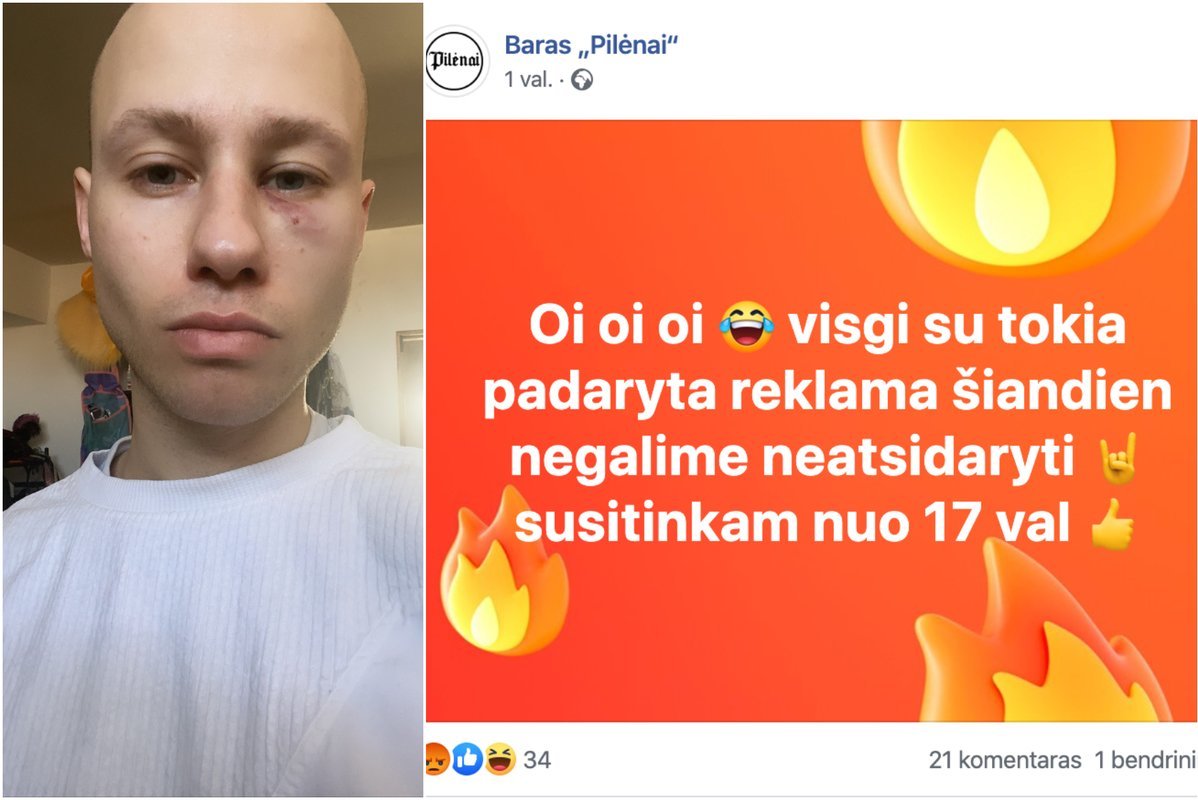Viewport: 1198px width, 800px height.
Task: Click the "padaryta reklama šiandien" text line
Action: pos(827,391)
